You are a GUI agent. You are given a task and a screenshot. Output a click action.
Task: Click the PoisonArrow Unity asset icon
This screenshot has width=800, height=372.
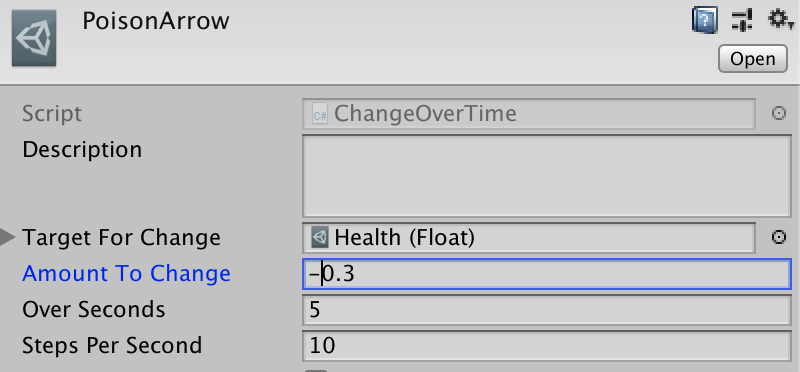pyautogui.click(x=34, y=38)
